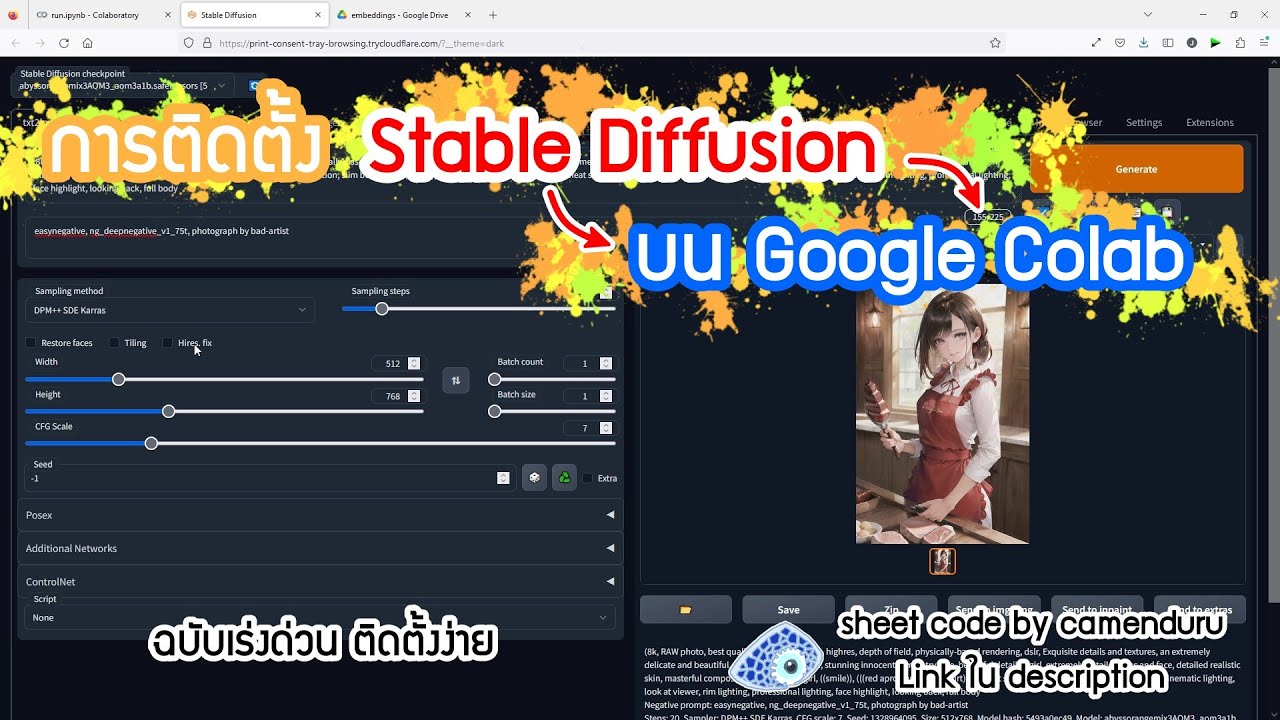Click the browser Forward arrow
This screenshot has height=720, width=1280.
[40, 43]
